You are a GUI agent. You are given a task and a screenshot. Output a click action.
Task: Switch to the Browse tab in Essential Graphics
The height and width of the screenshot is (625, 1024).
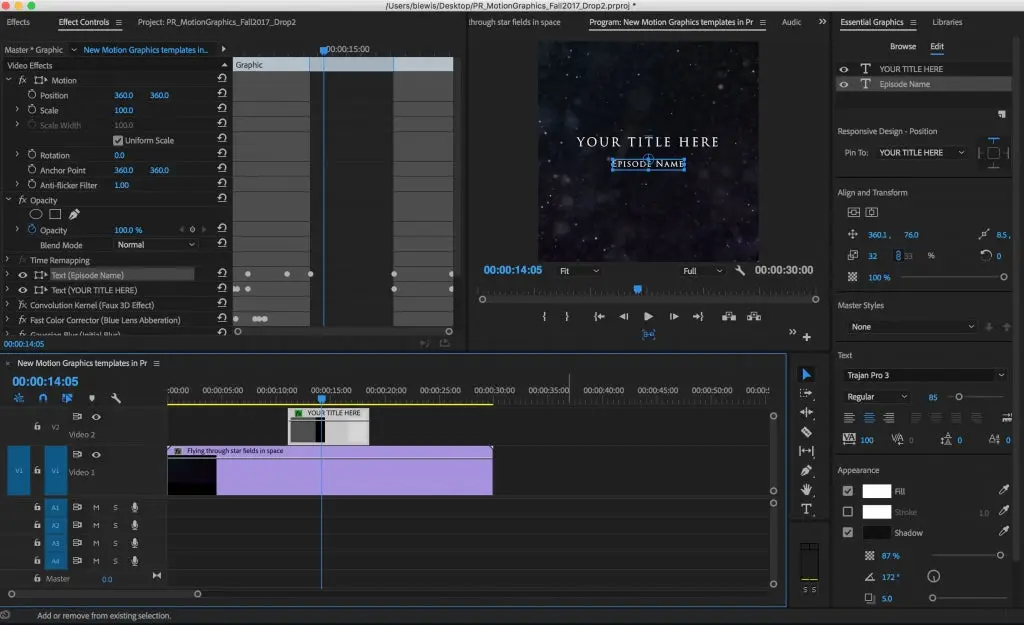[x=902, y=46]
